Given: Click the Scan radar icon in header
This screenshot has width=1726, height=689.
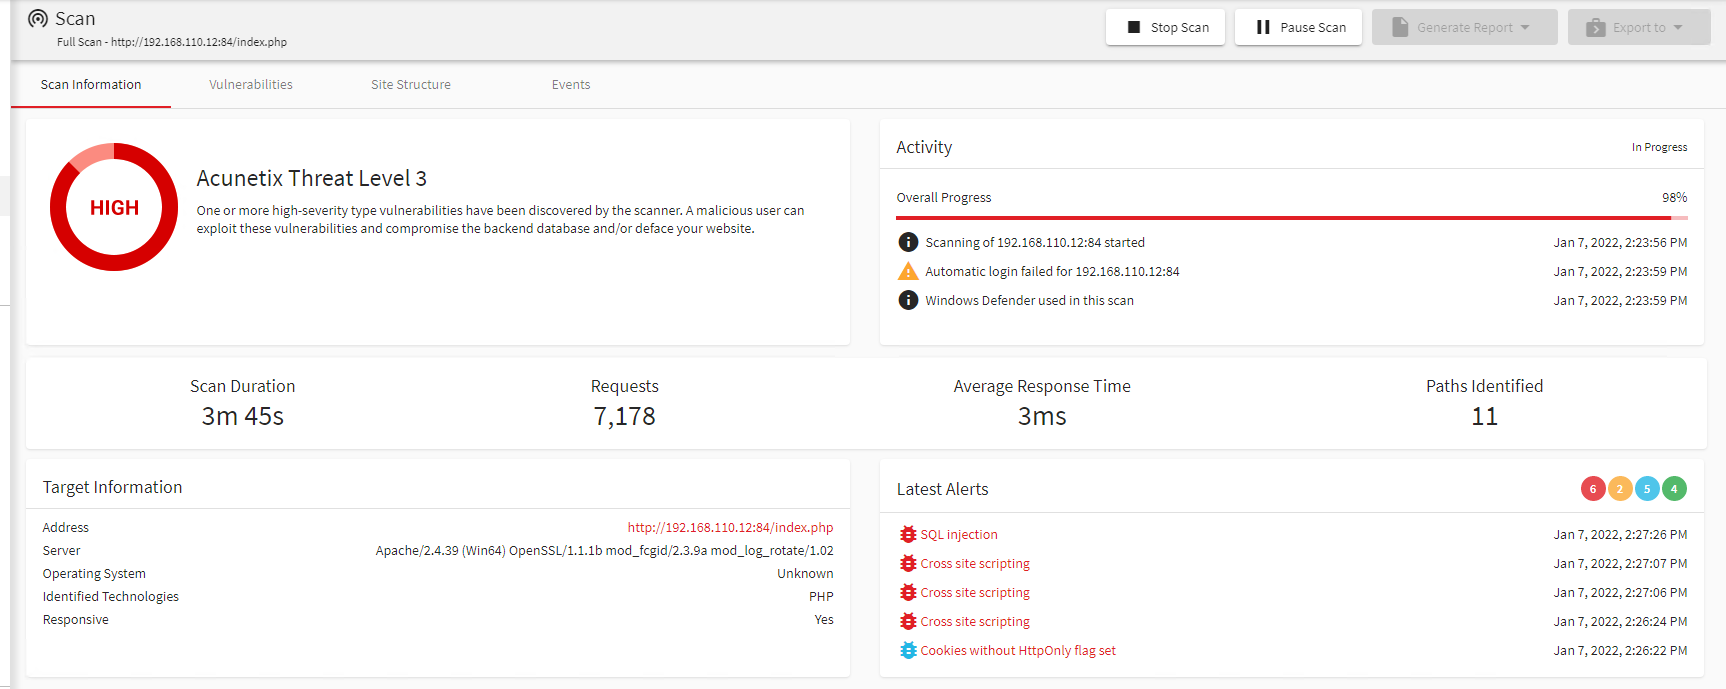Looking at the screenshot, I should point(38,19).
